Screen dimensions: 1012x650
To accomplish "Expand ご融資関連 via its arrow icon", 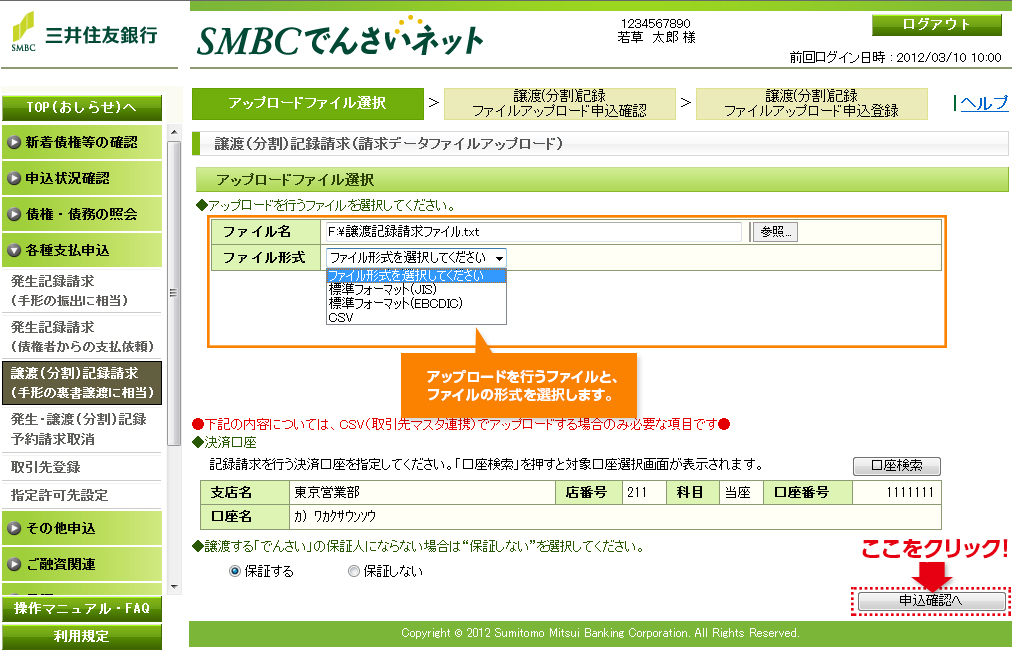I will click(14, 564).
